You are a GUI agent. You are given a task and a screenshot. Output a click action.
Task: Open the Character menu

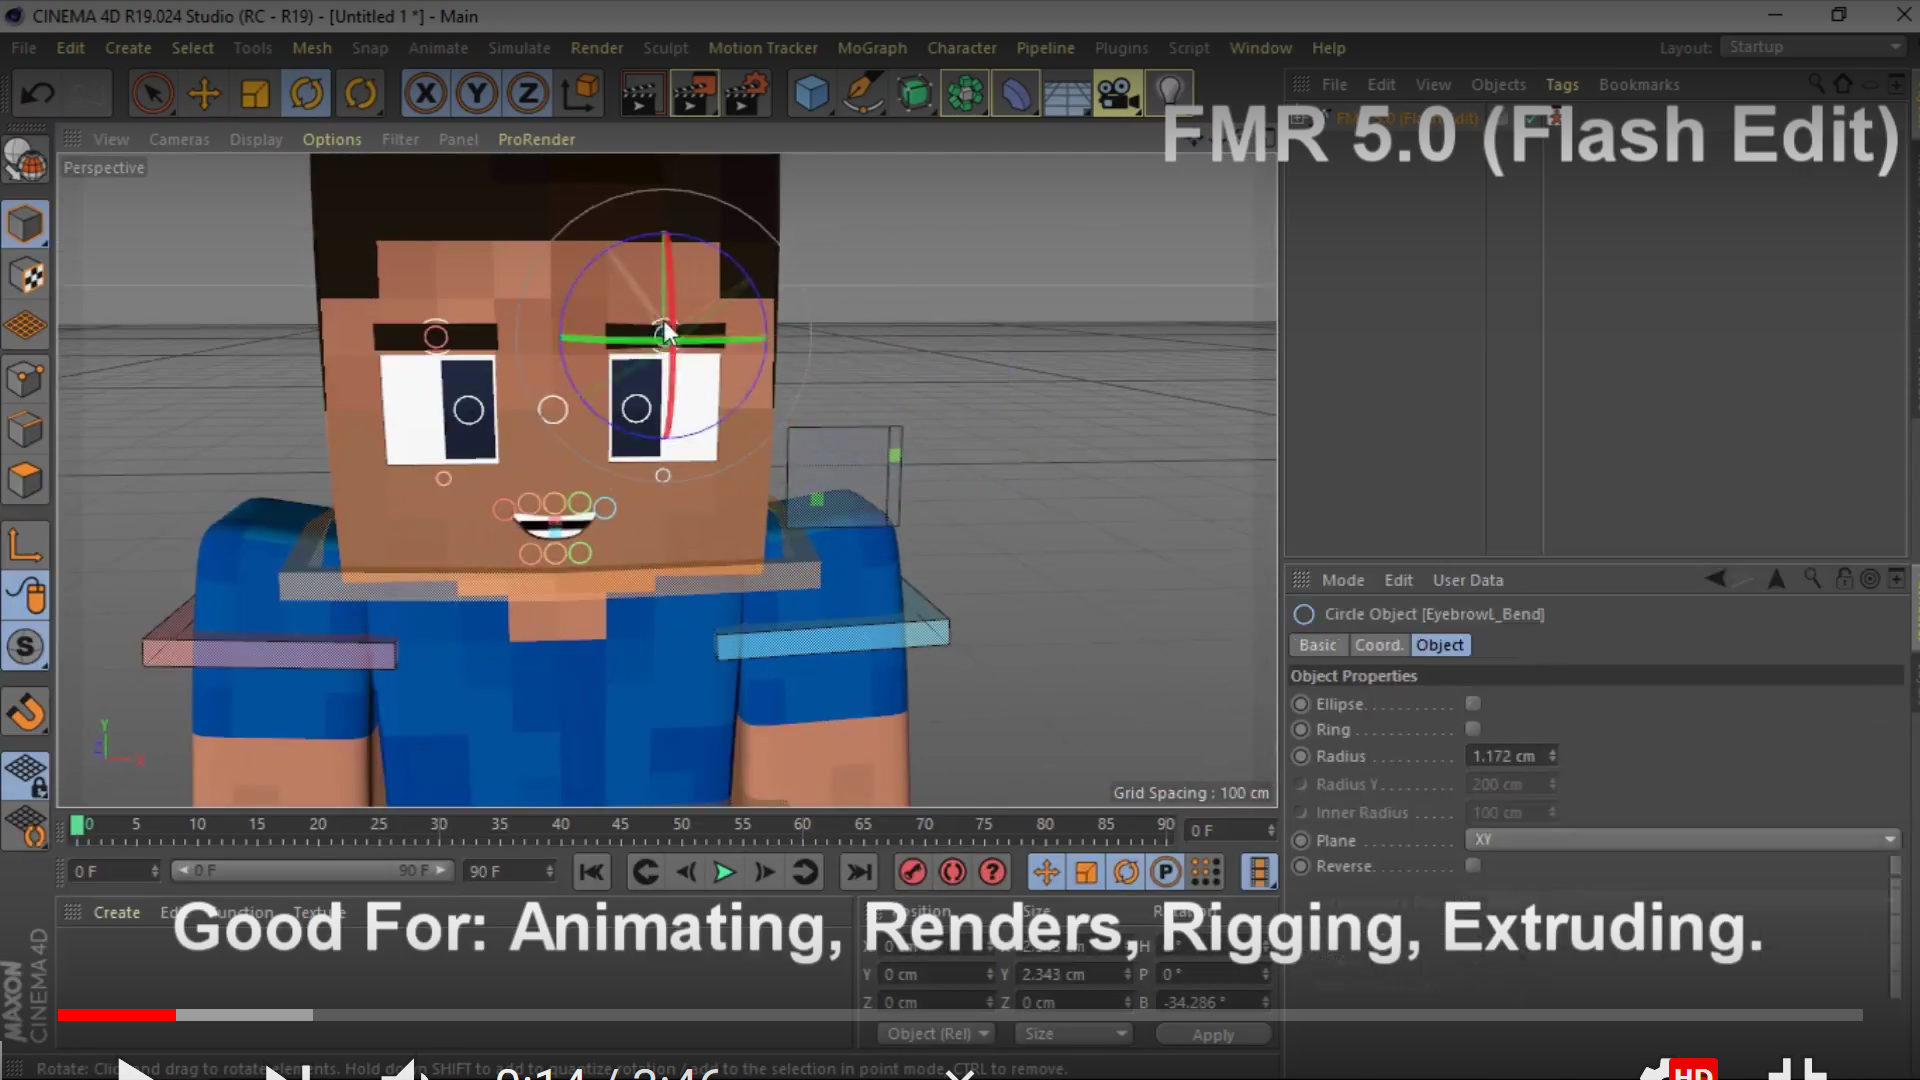[961, 48]
